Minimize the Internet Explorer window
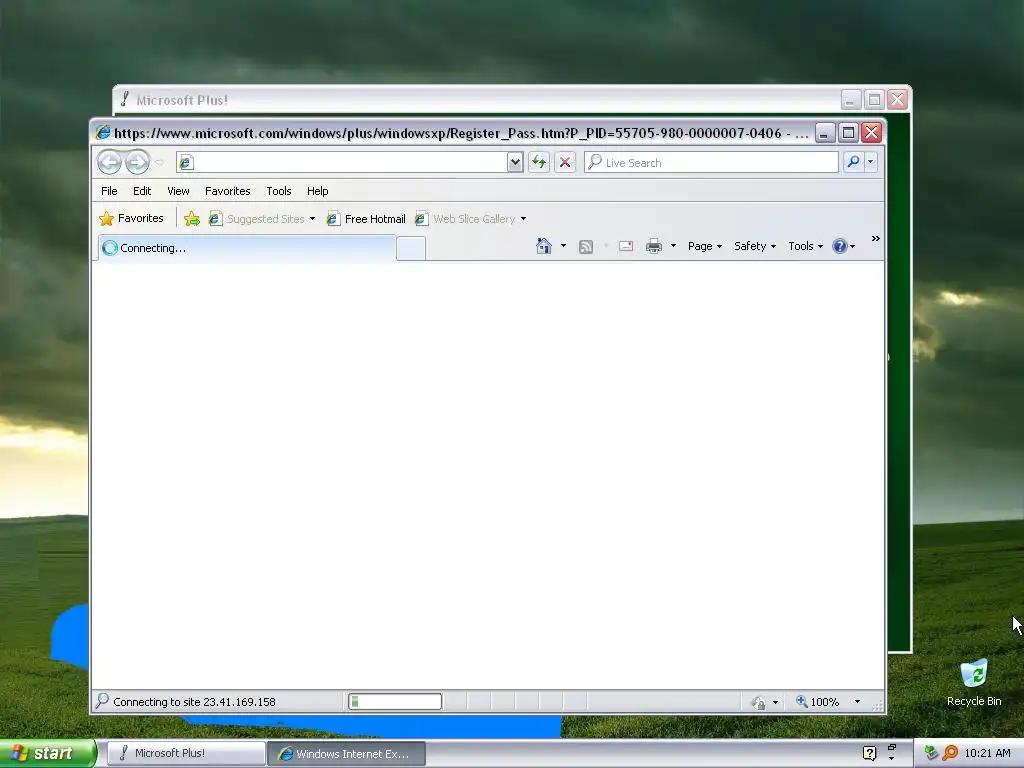This screenshot has width=1024, height=768. [825, 133]
